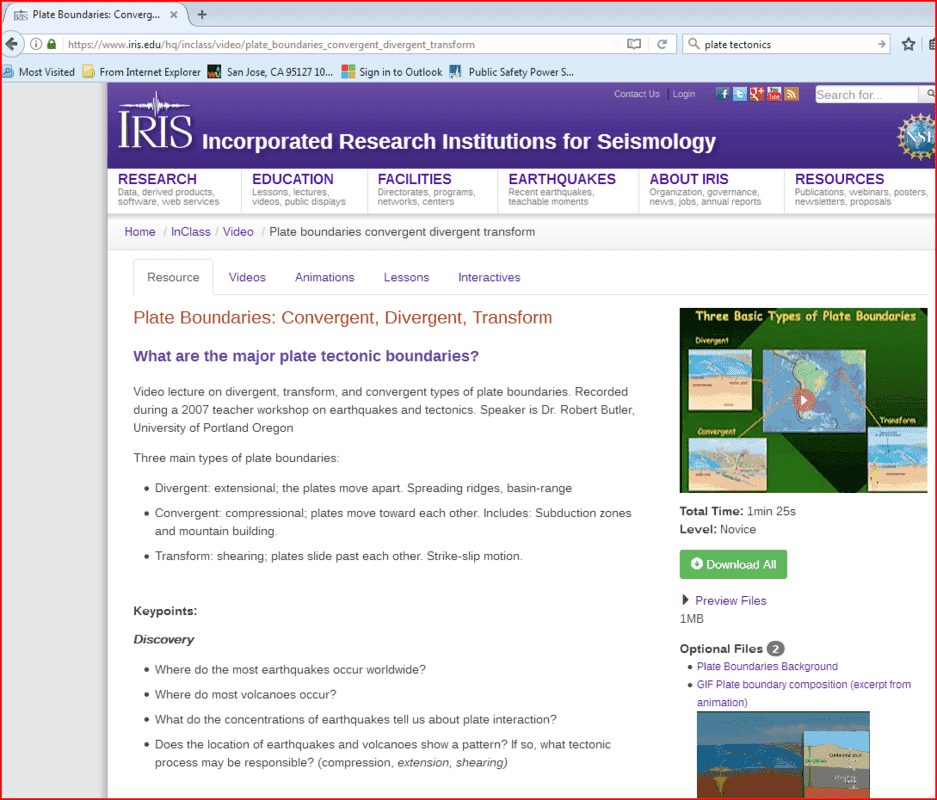Go to Video breadcrumb
This screenshot has width=937, height=800.
tap(238, 232)
